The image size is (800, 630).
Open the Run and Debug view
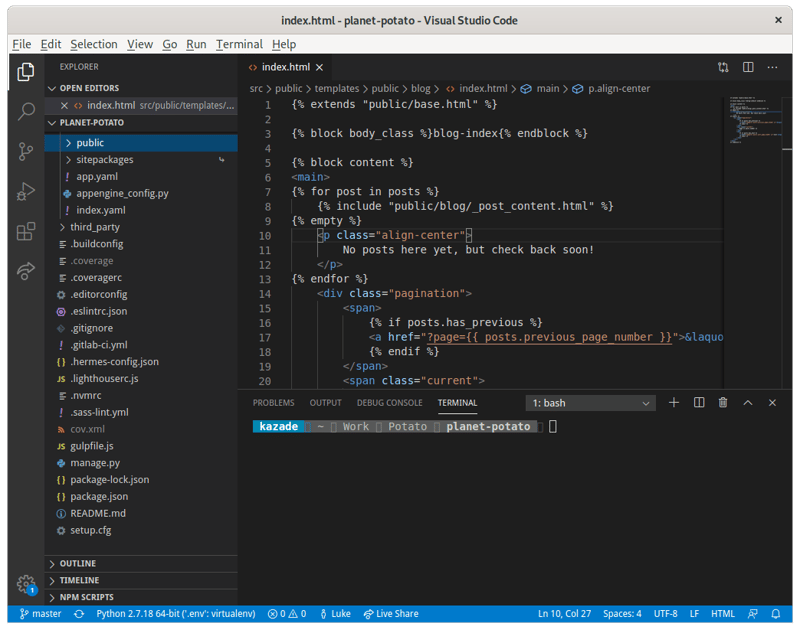point(26,191)
